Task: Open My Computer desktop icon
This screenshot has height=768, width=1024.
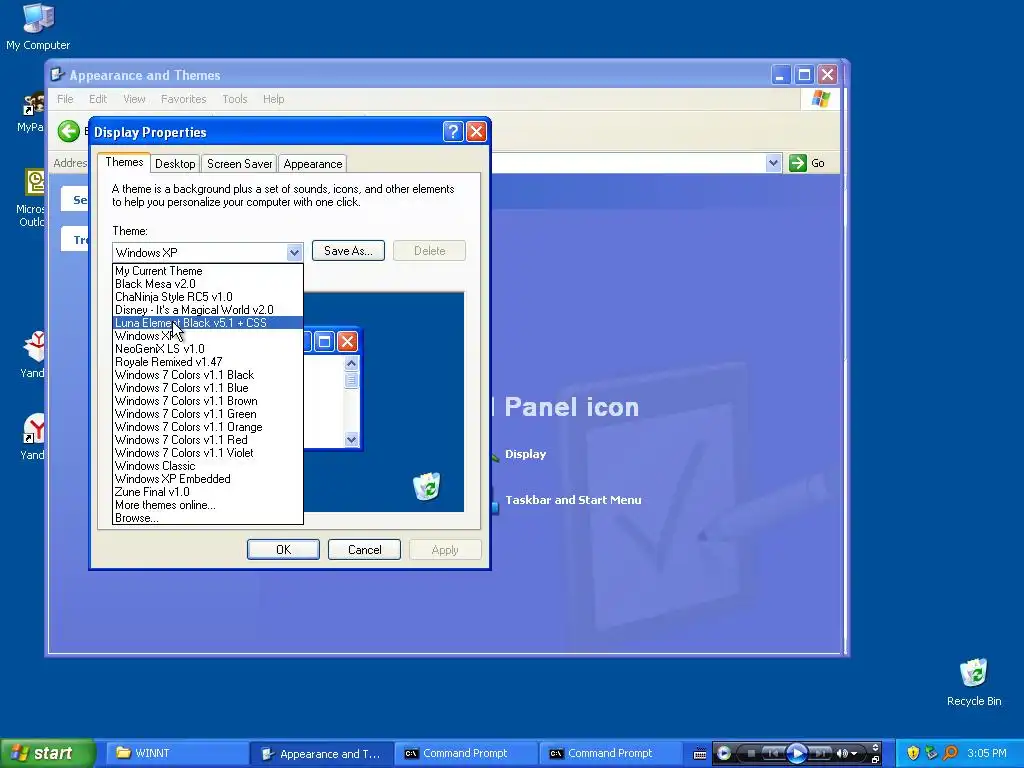Action: tap(38, 27)
